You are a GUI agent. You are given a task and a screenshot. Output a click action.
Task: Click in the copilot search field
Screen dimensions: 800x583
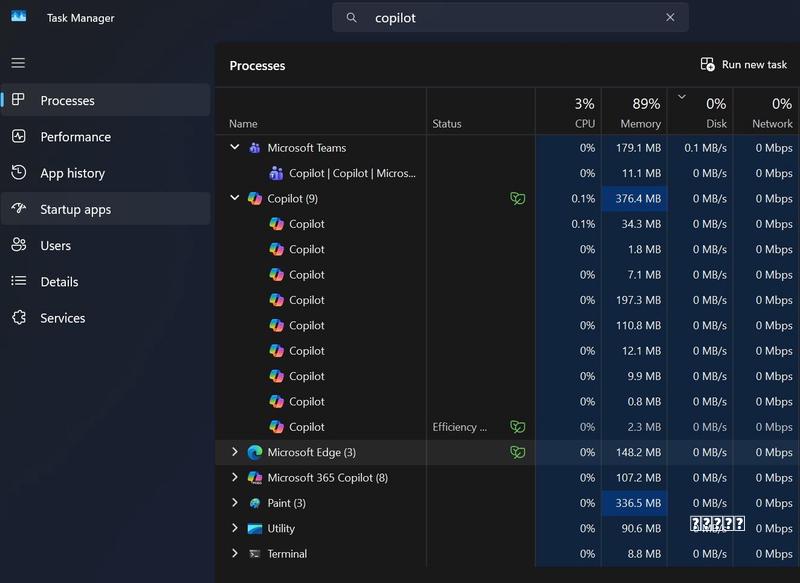510,18
